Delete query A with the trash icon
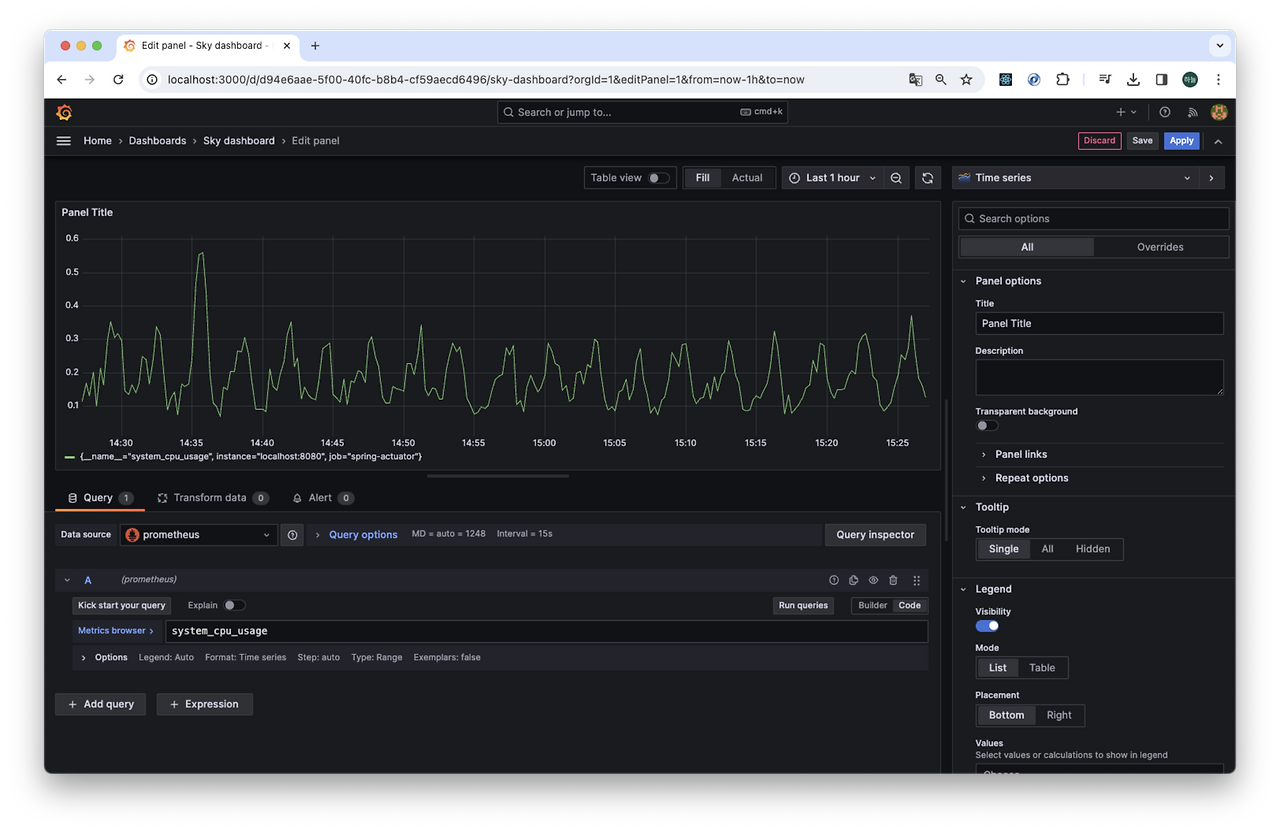The height and width of the screenshot is (832, 1280). tap(893, 580)
